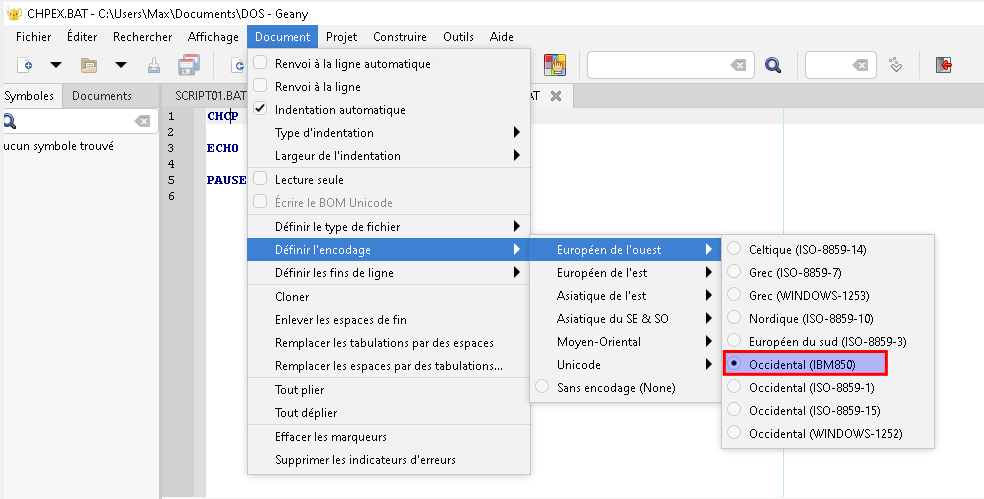Close the current document tab
This screenshot has width=984, height=499.
[556, 96]
